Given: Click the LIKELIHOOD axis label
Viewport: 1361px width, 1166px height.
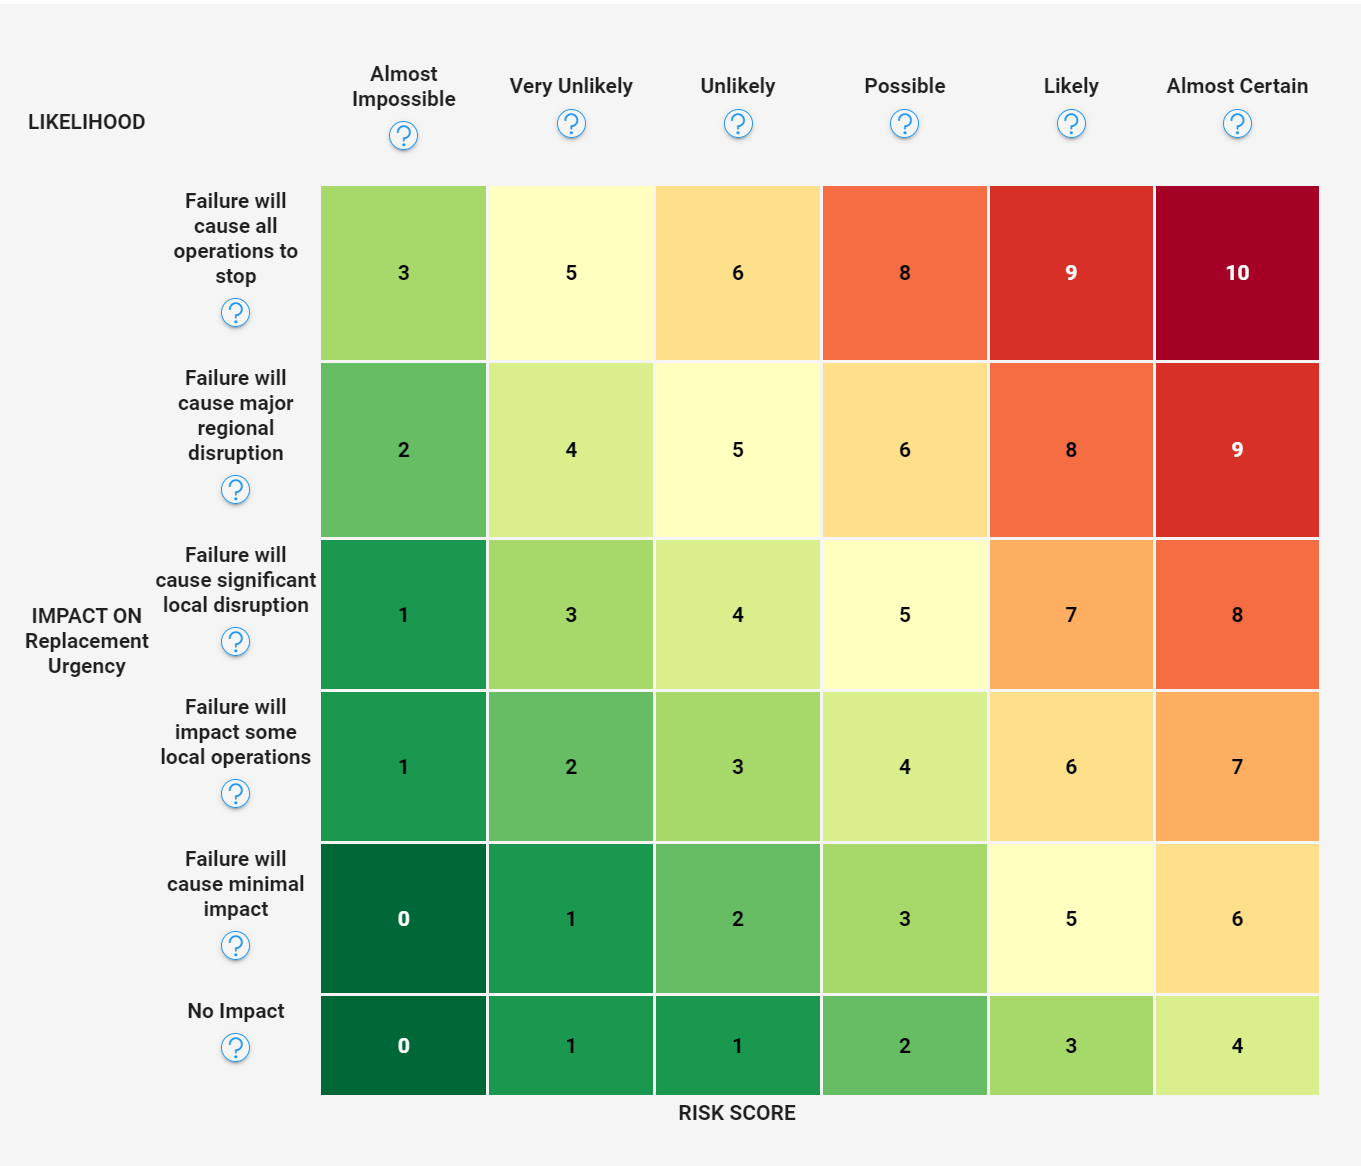Looking at the screenshot, I should click(x=87, y=122).
